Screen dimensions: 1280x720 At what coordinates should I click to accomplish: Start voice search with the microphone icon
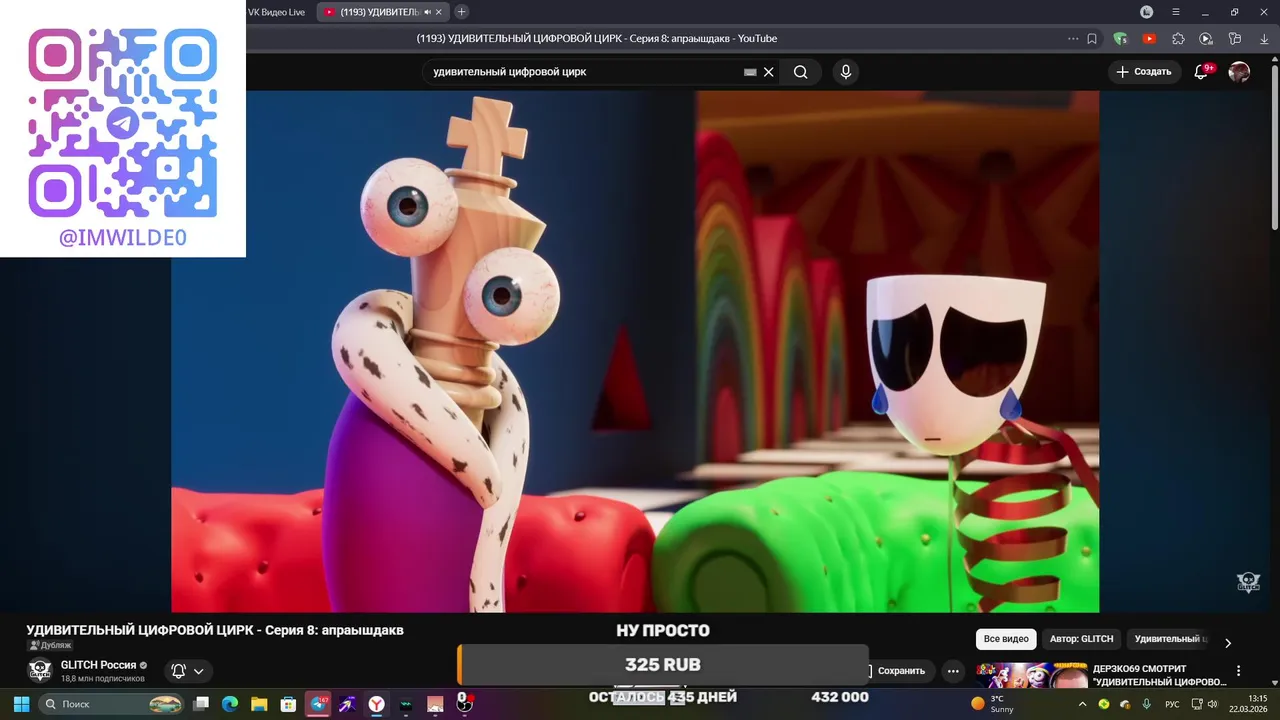pos(846,72)
